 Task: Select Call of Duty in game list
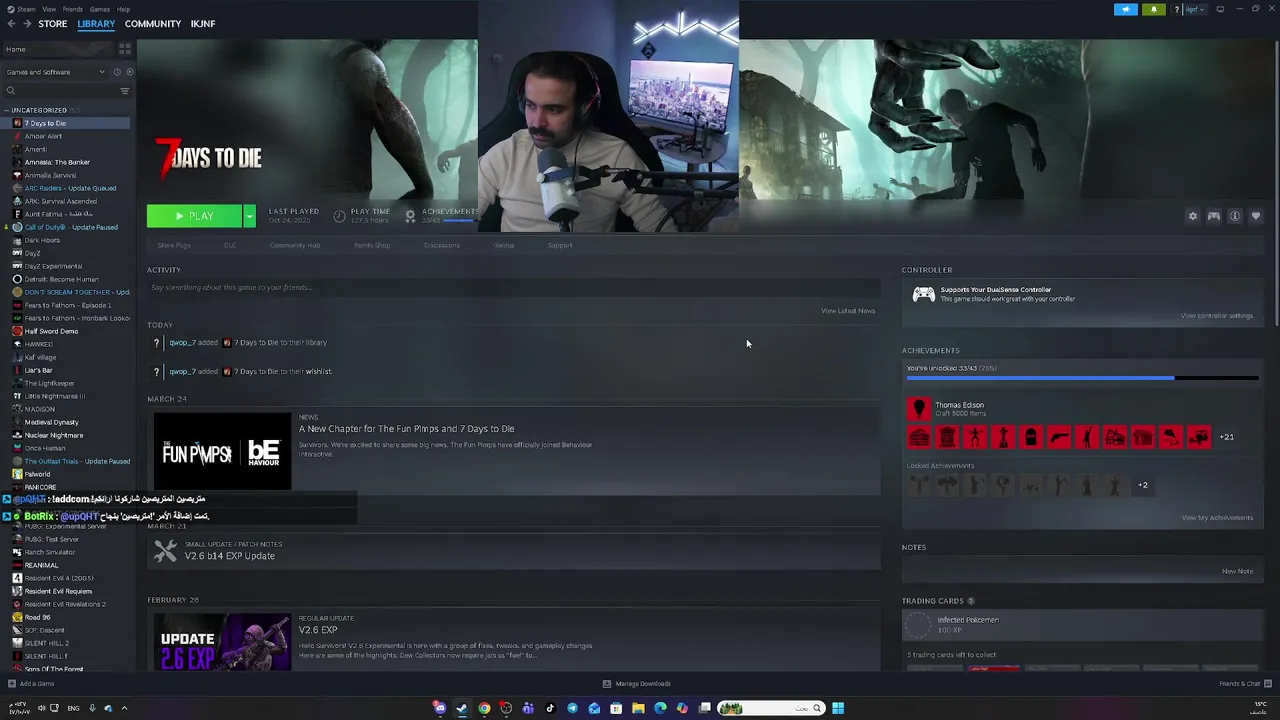65,227
